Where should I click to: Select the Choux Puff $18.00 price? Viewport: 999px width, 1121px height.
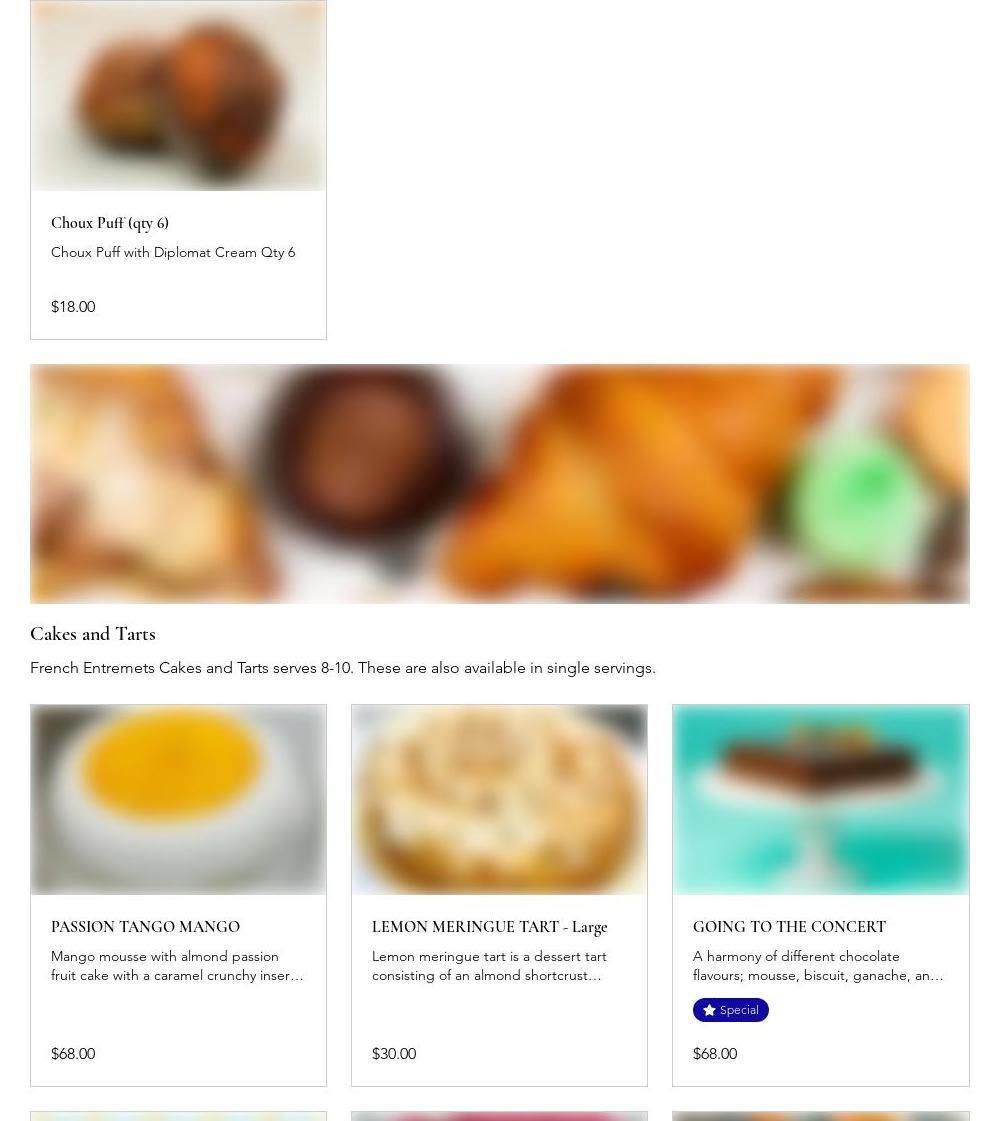[x=73, y=307]
